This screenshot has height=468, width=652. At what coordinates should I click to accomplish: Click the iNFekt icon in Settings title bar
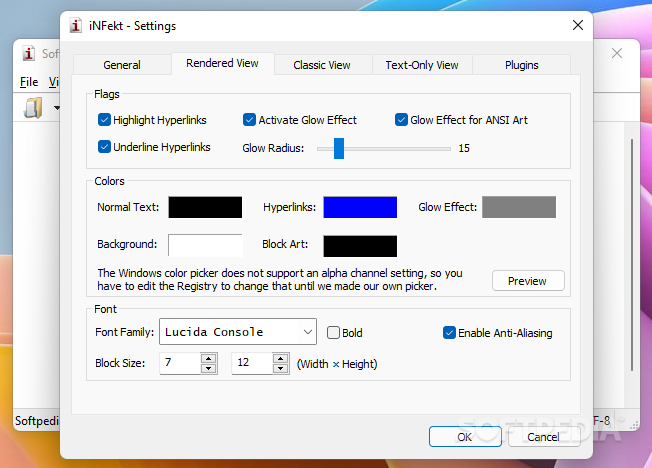[x=75, y=26]
